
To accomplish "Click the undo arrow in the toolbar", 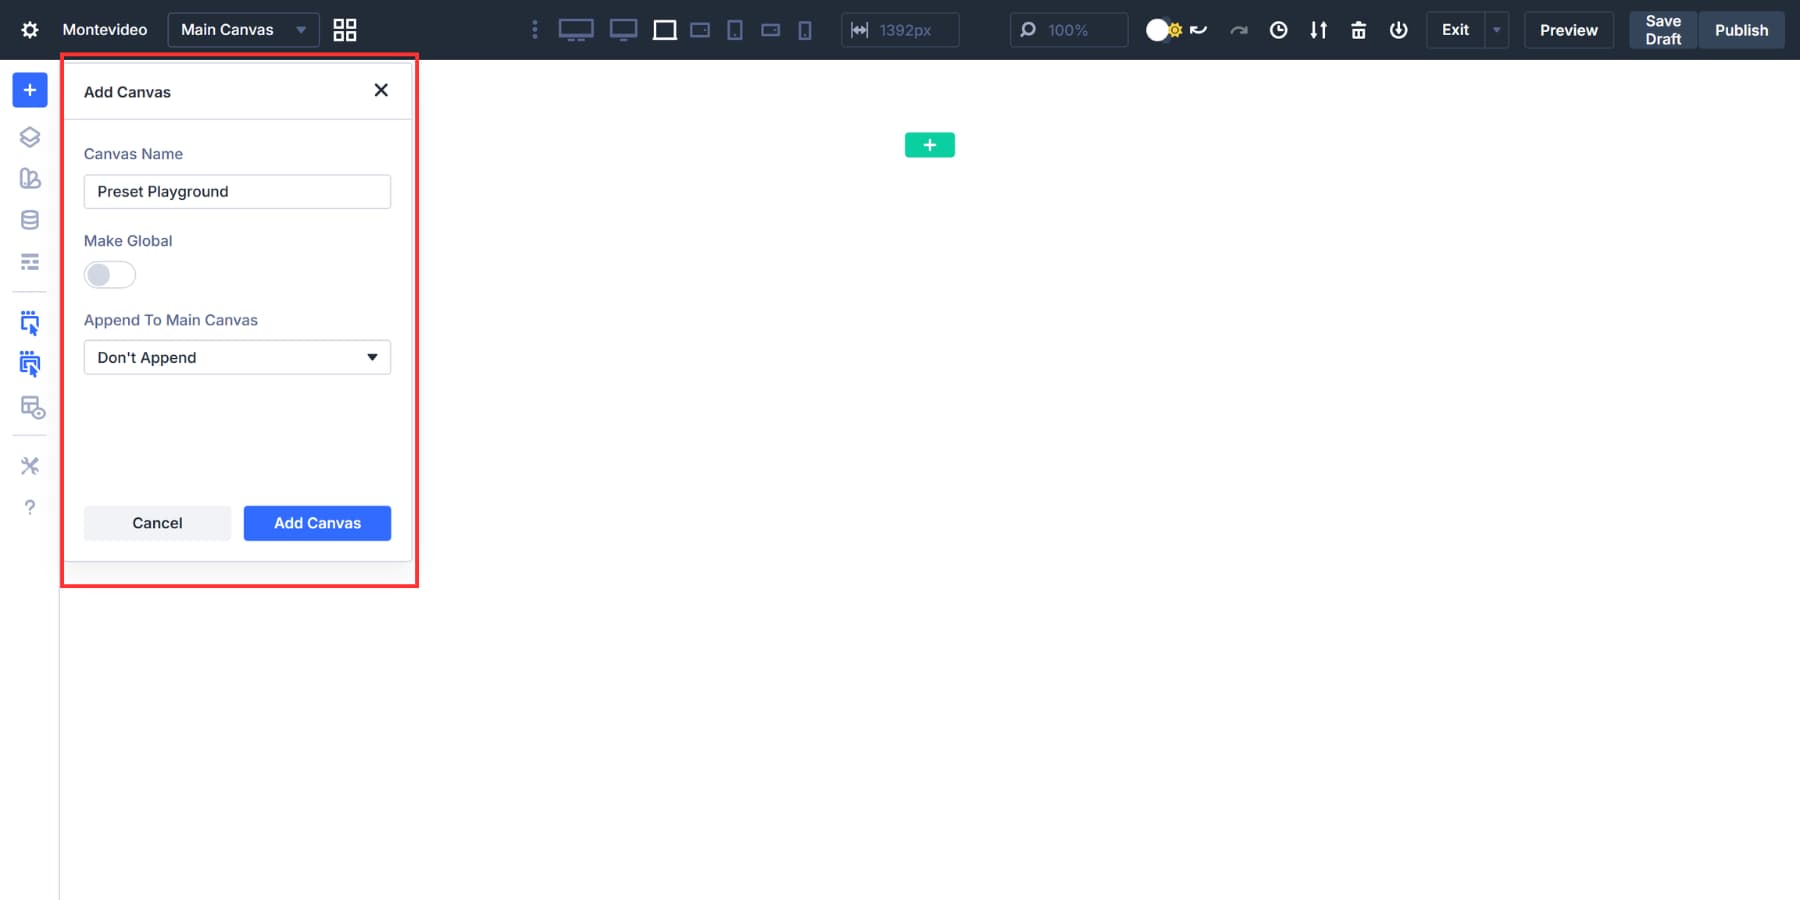I will pyautogui.click(x=1199, y=30).
